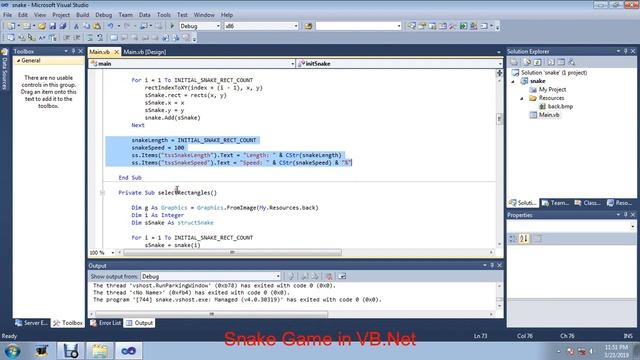The image size is (640, 360).
Task: Click the Properties icon in Solution Explorer toolbar
Action: coord(514,62)
